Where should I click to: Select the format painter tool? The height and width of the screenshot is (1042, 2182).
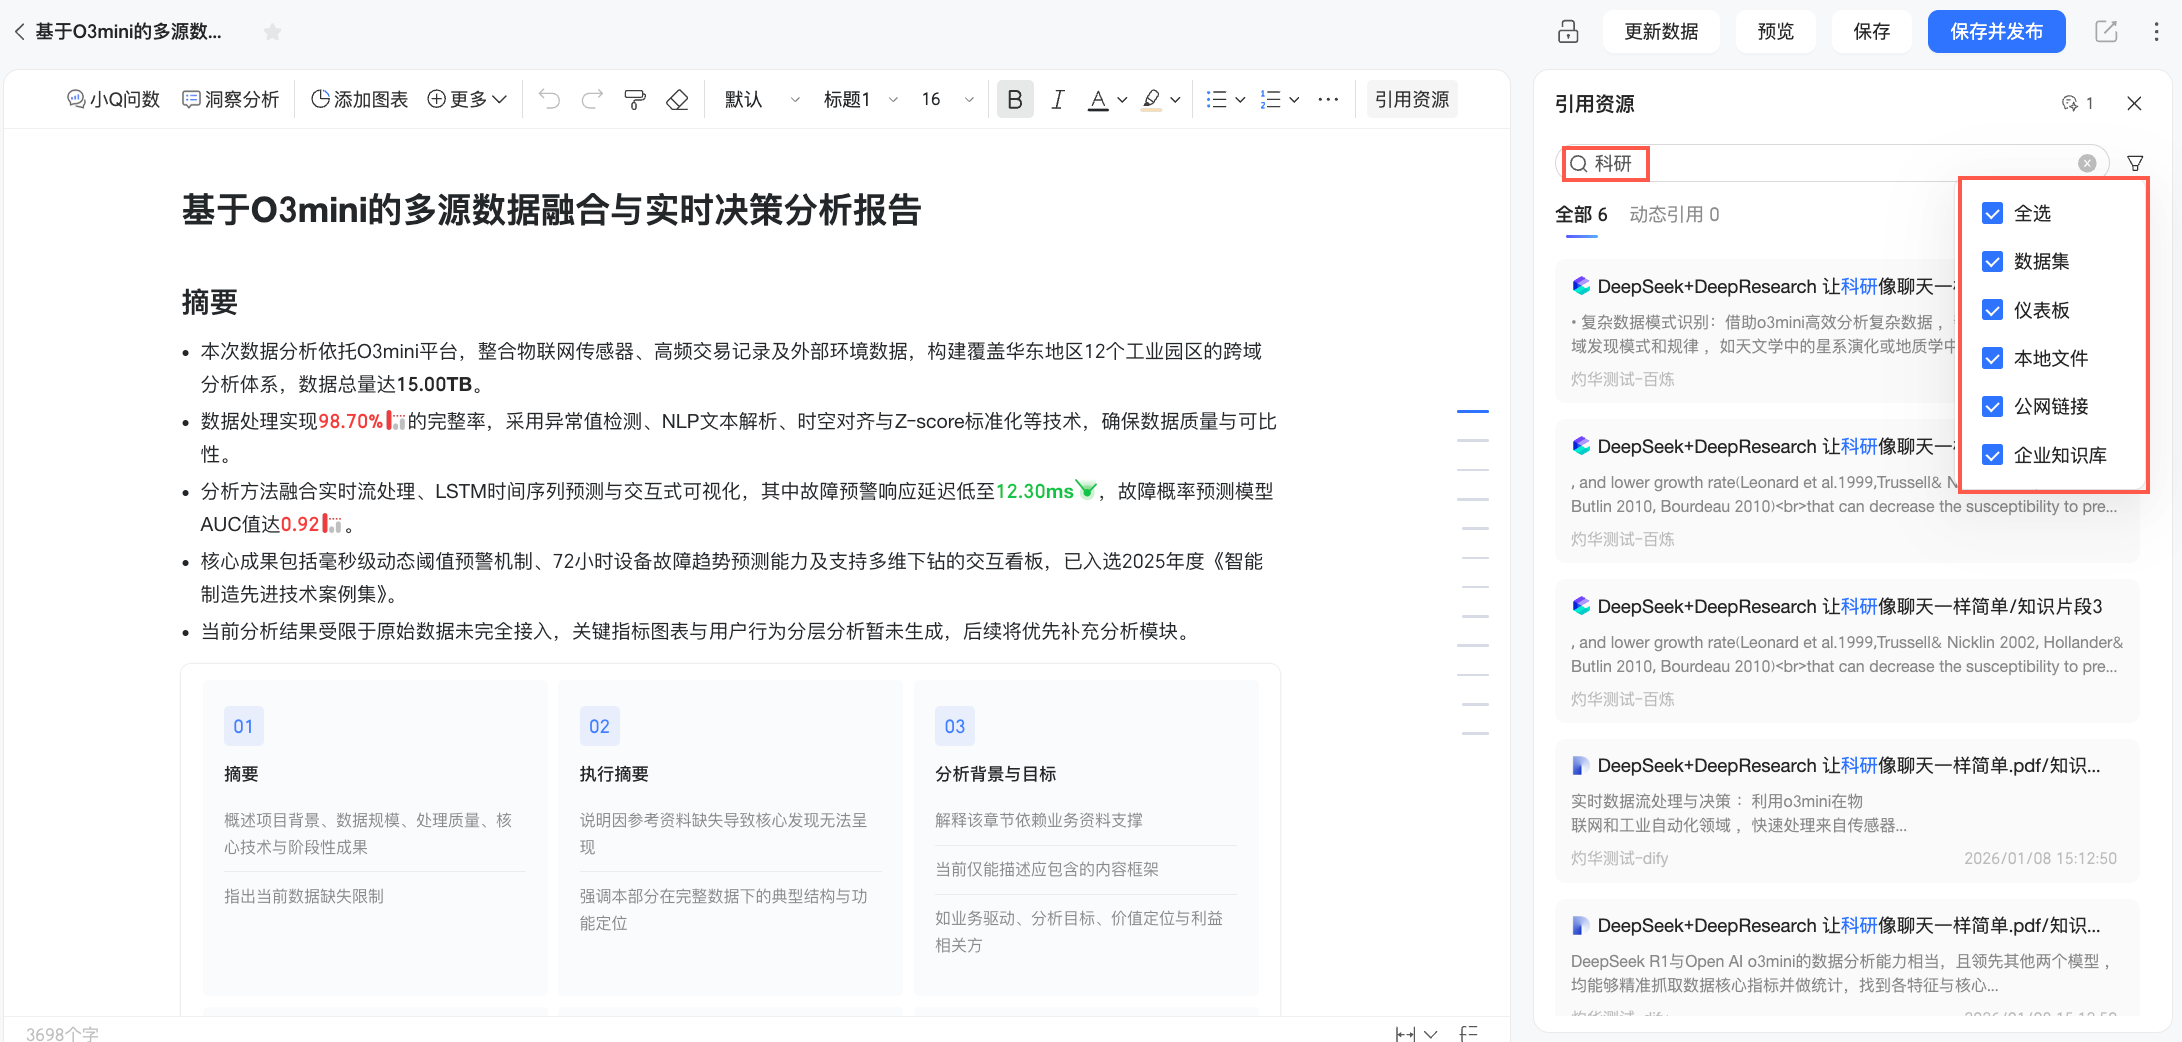click(x=635, y=99)
